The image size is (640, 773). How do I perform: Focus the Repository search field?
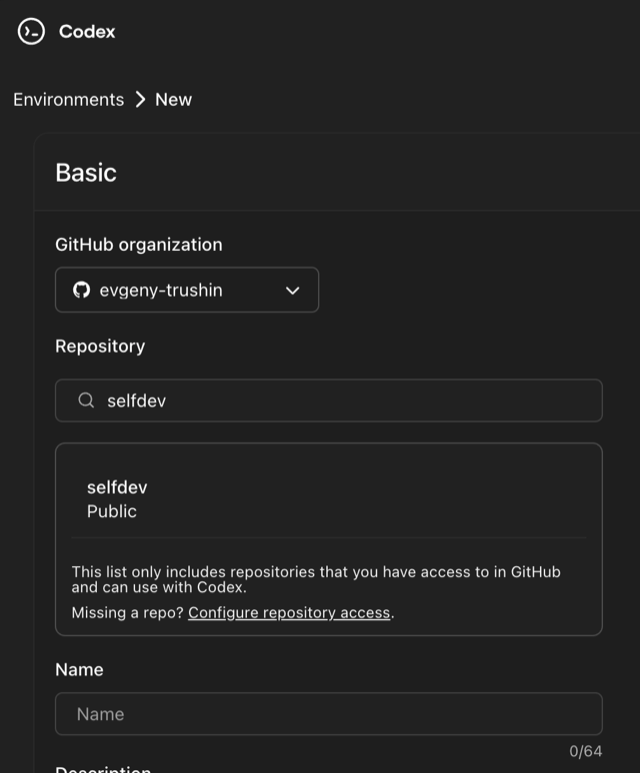329,400
